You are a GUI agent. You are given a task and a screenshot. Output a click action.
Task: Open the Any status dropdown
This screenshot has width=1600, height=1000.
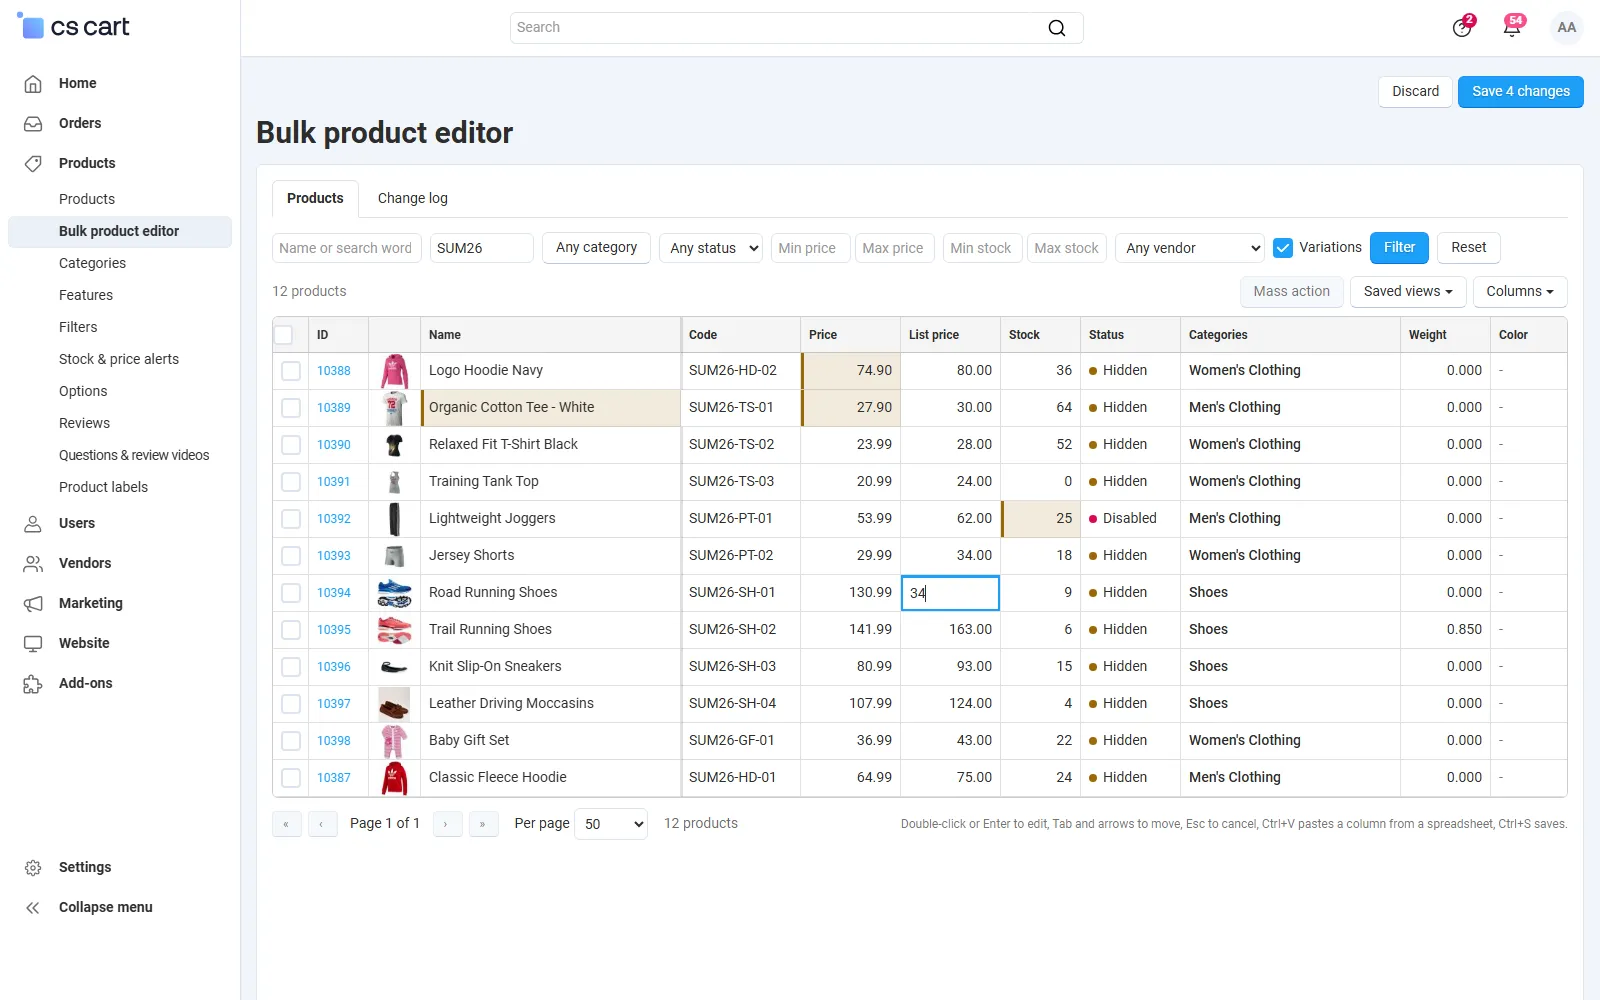tap(711, 248)
